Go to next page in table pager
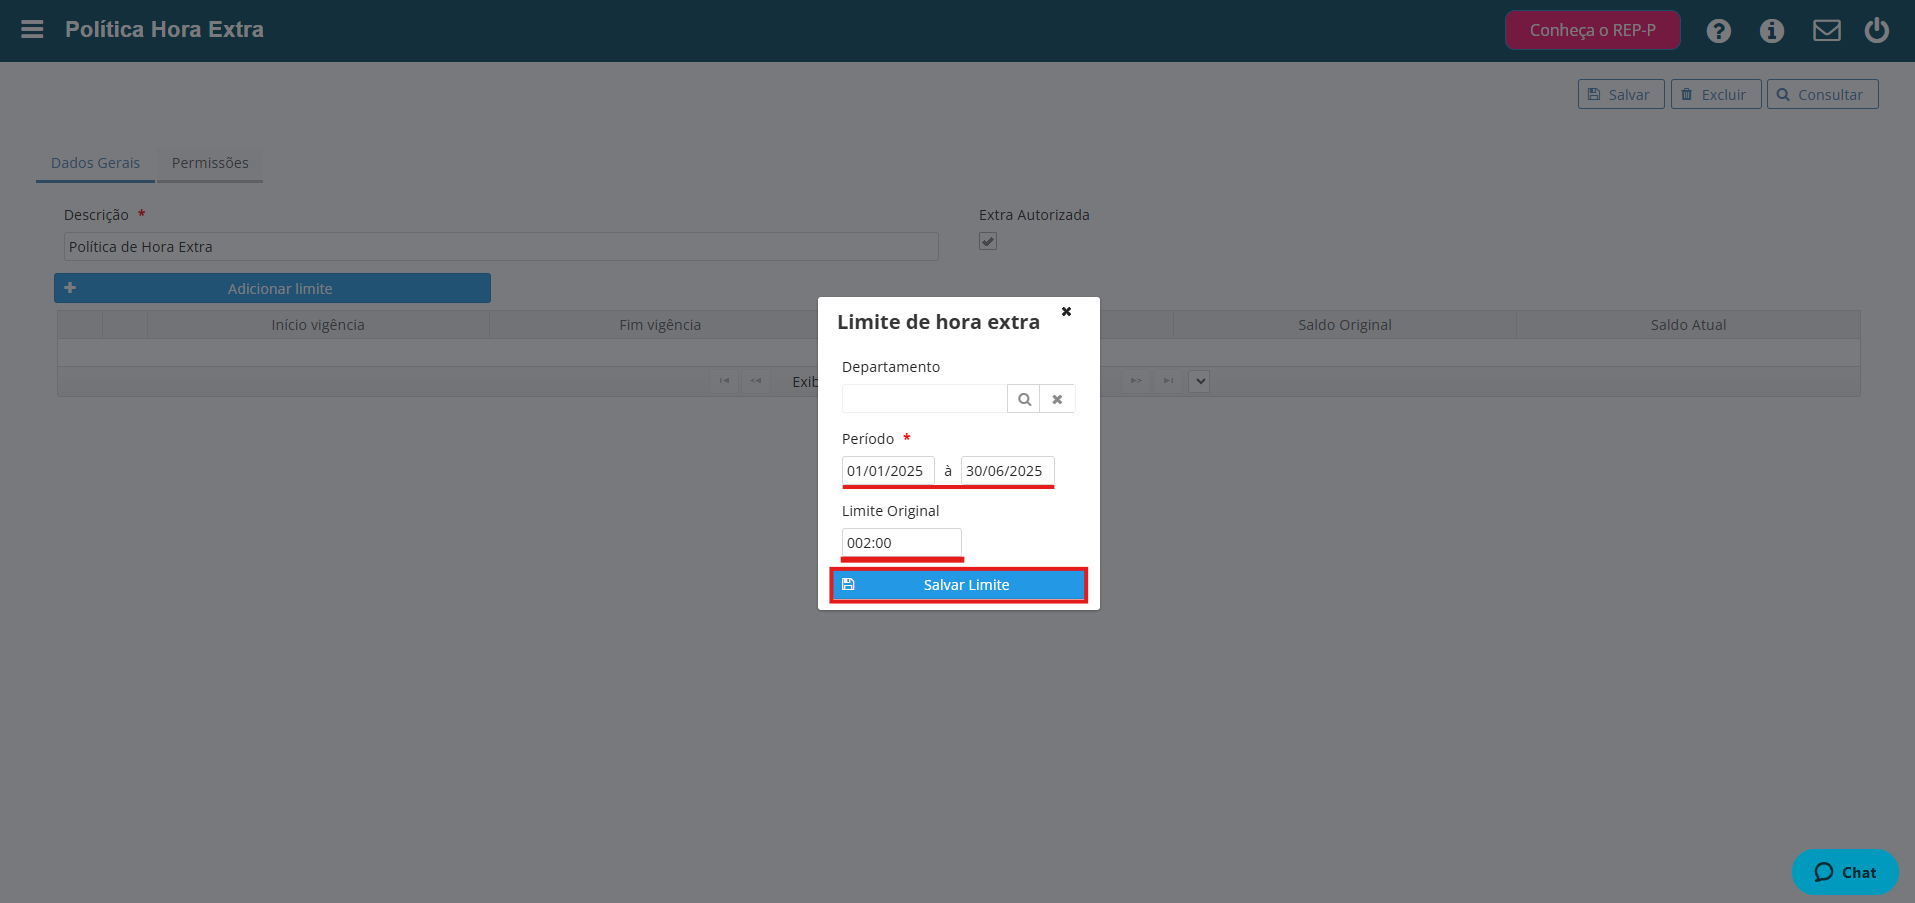 [1136, 381]
